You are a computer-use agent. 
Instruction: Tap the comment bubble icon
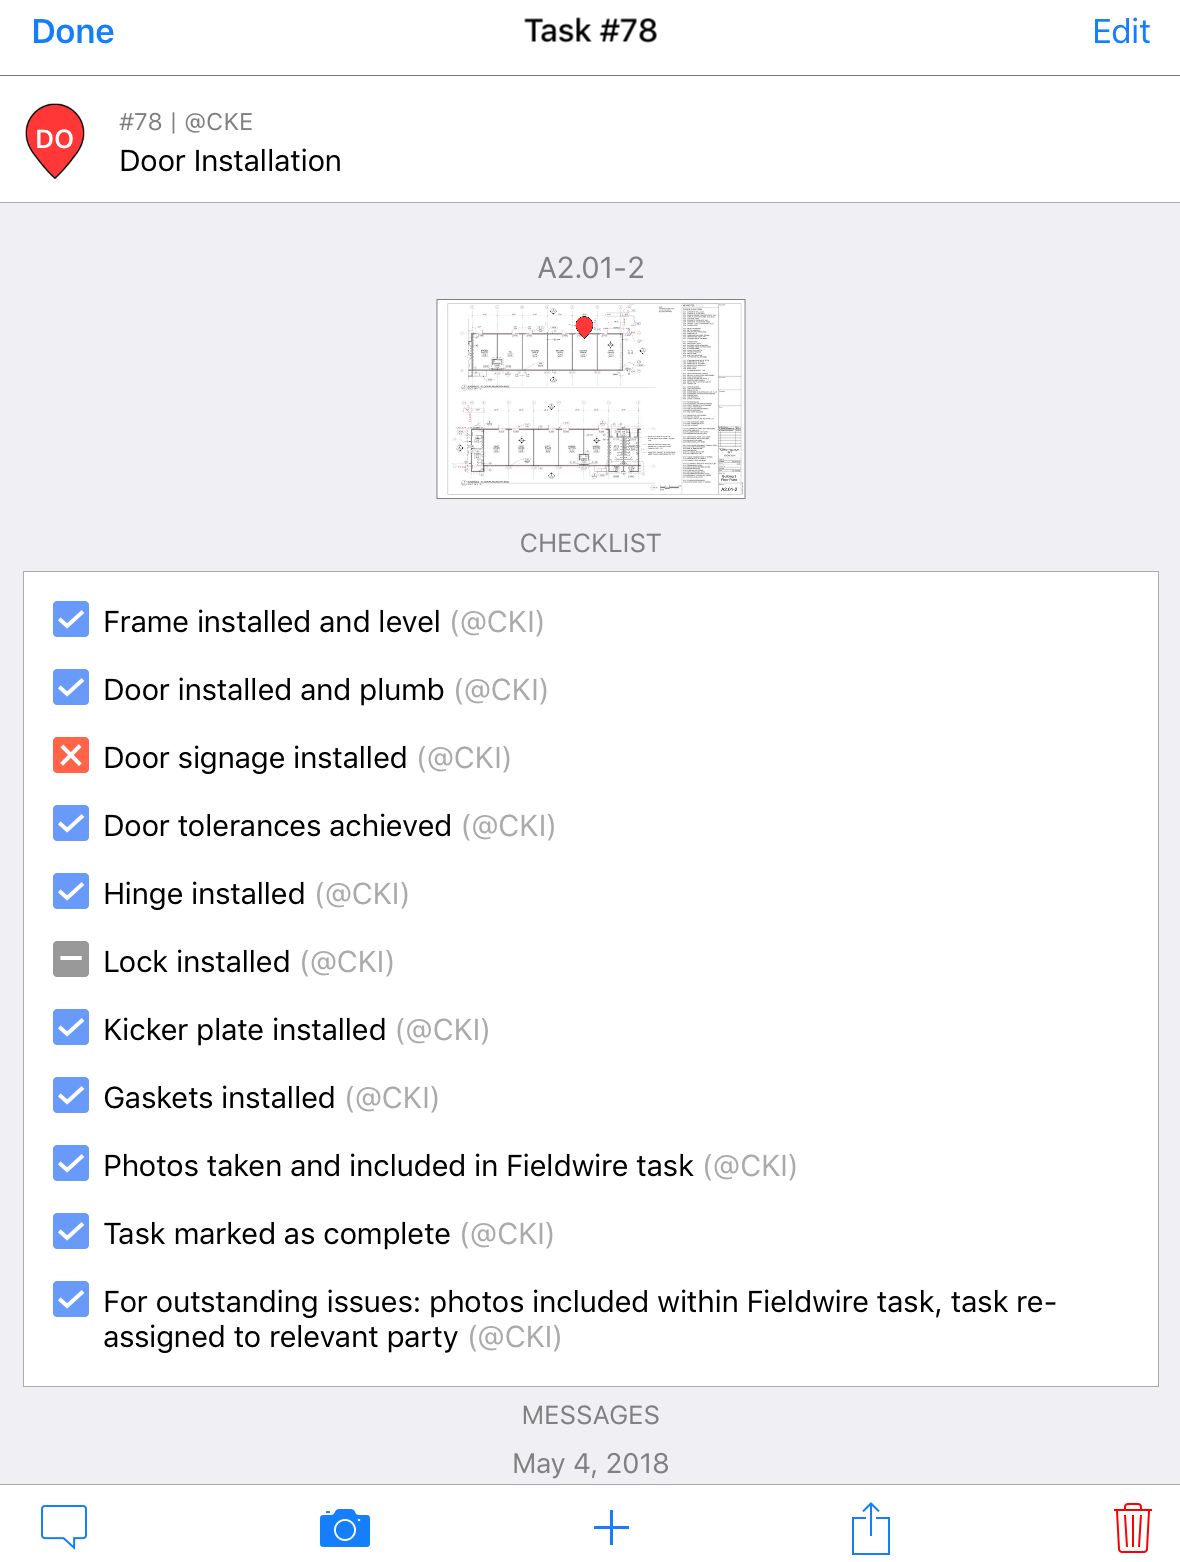click(64, 1527)
